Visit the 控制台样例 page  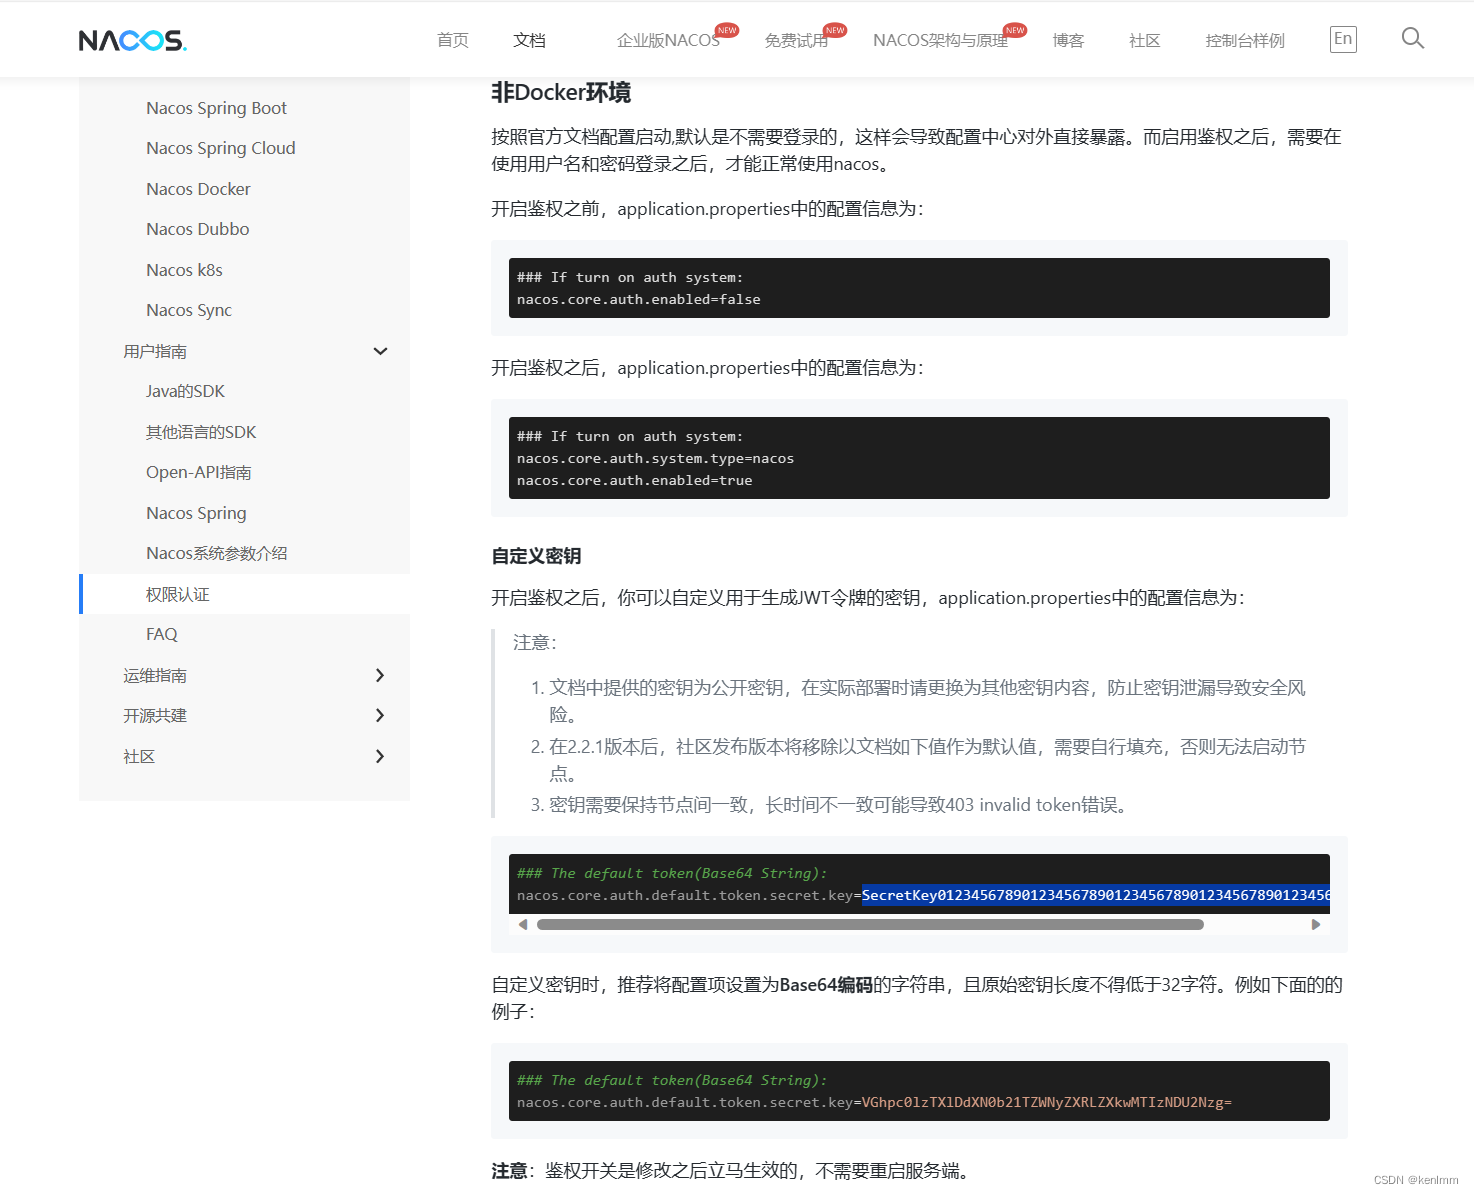coord(1244,40)
